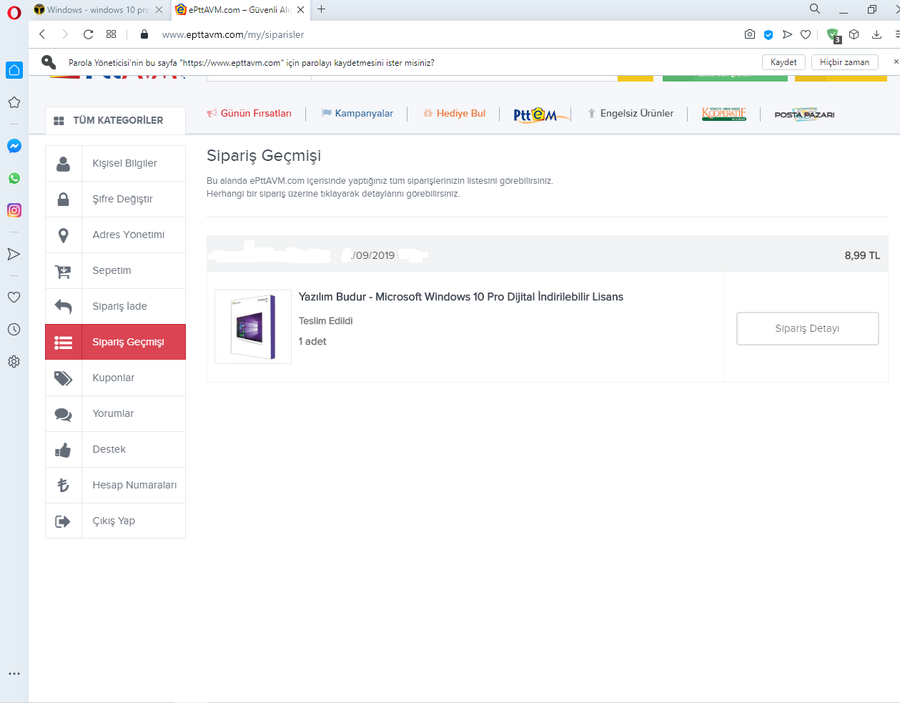Click the blue shield ad-blocker icon
The height and width of the screenshot is (703, 900).
click(769, 35)
